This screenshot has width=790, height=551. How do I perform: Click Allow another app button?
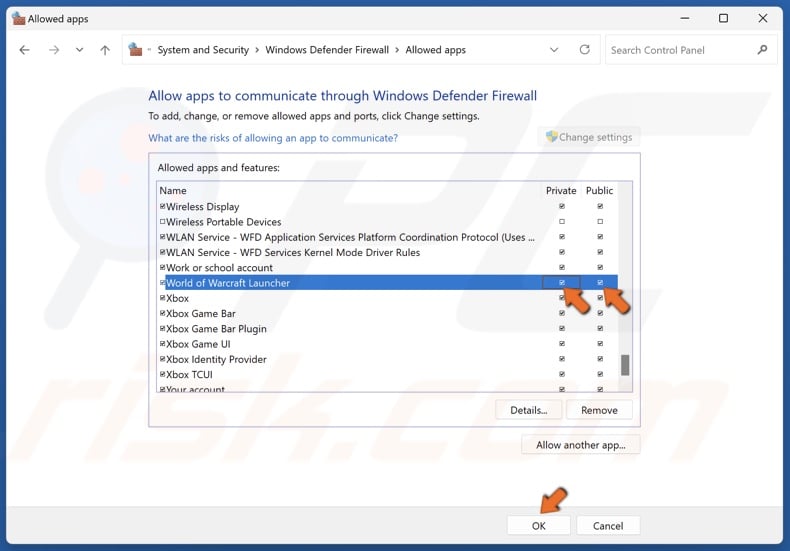click(580, 445)
